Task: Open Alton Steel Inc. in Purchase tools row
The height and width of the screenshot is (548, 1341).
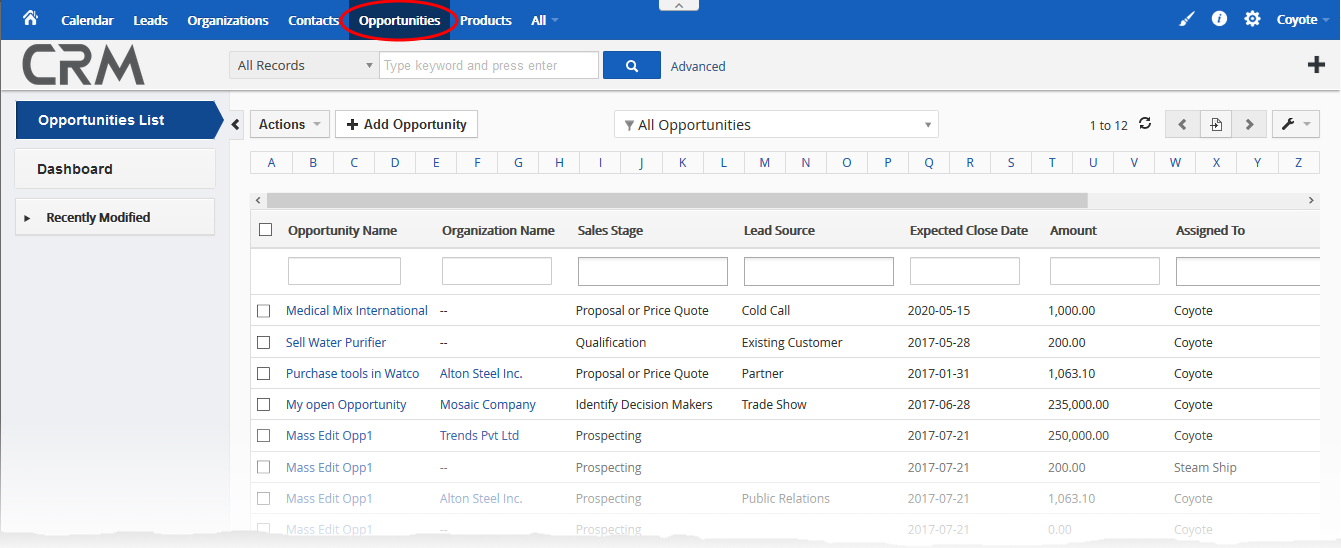Action: click(x=481, y=373)
